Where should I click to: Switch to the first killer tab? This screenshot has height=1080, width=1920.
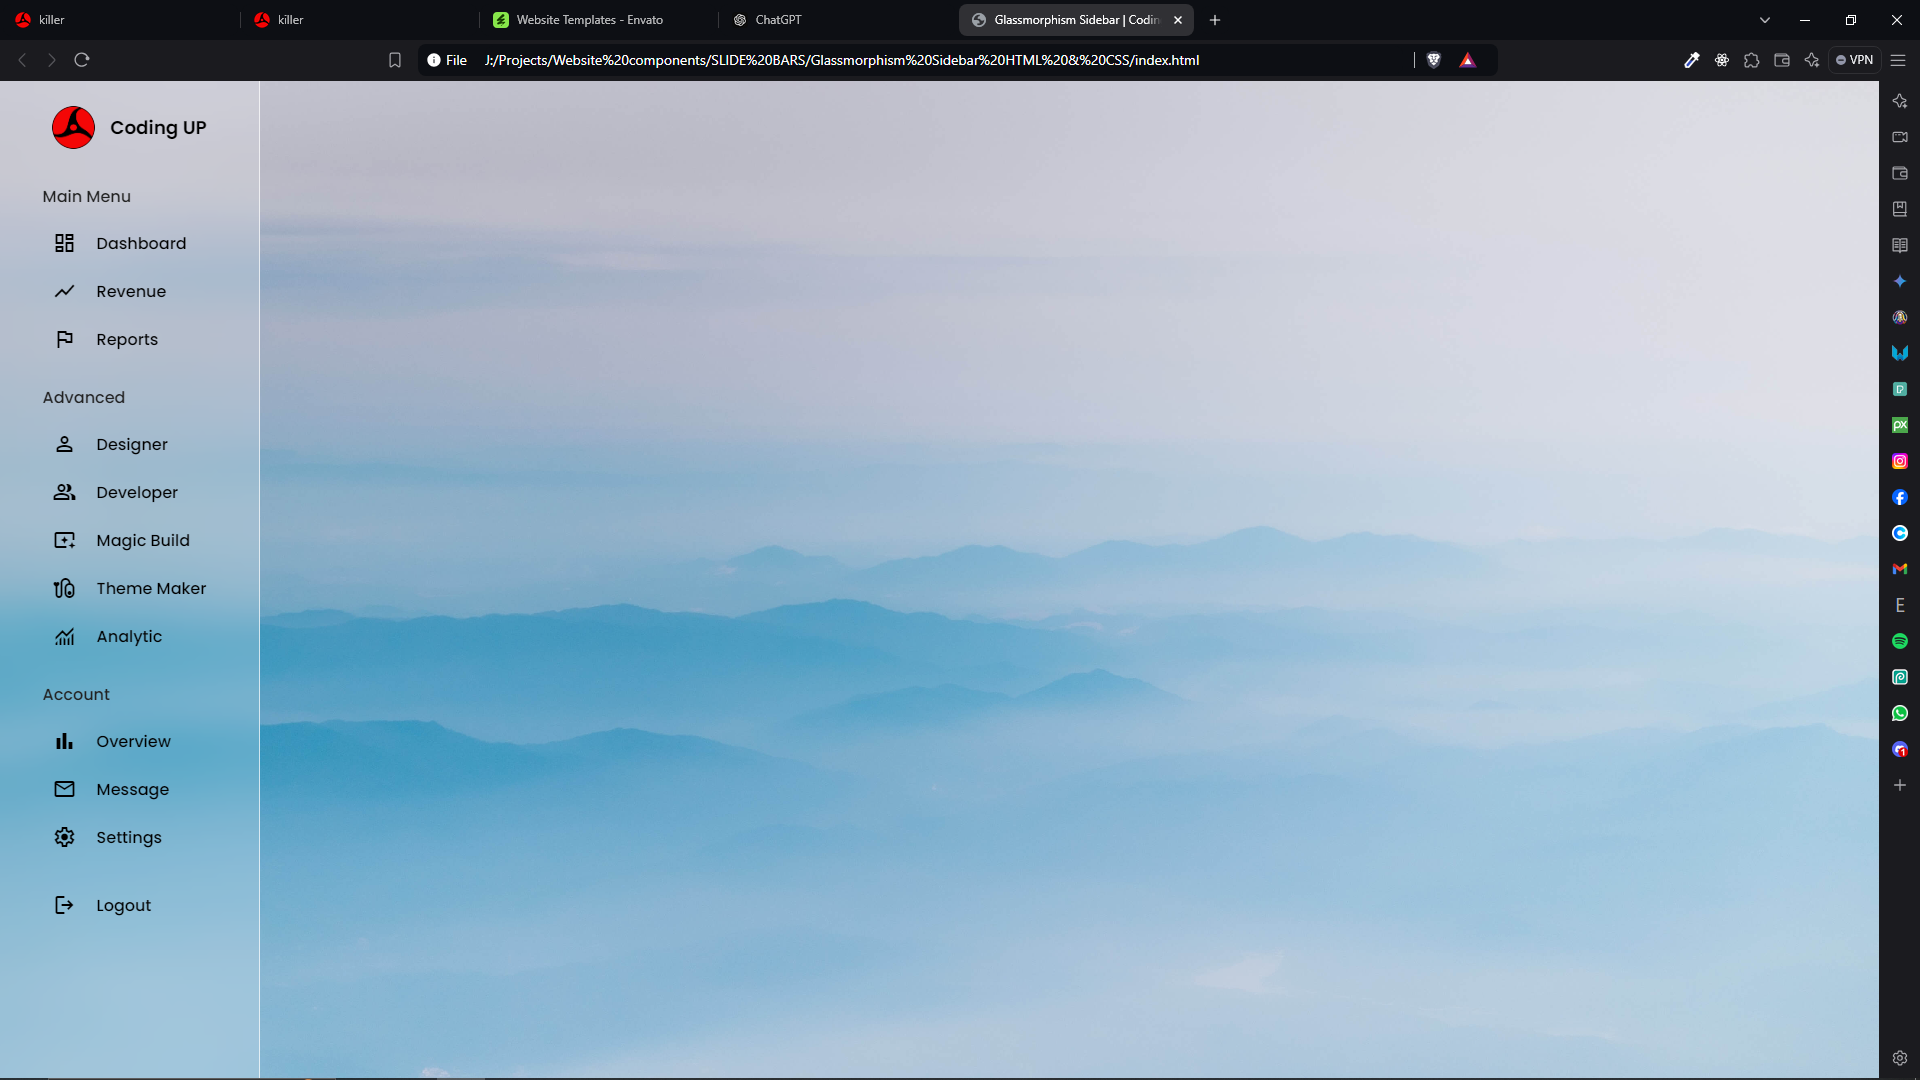(x=118, y=20)
